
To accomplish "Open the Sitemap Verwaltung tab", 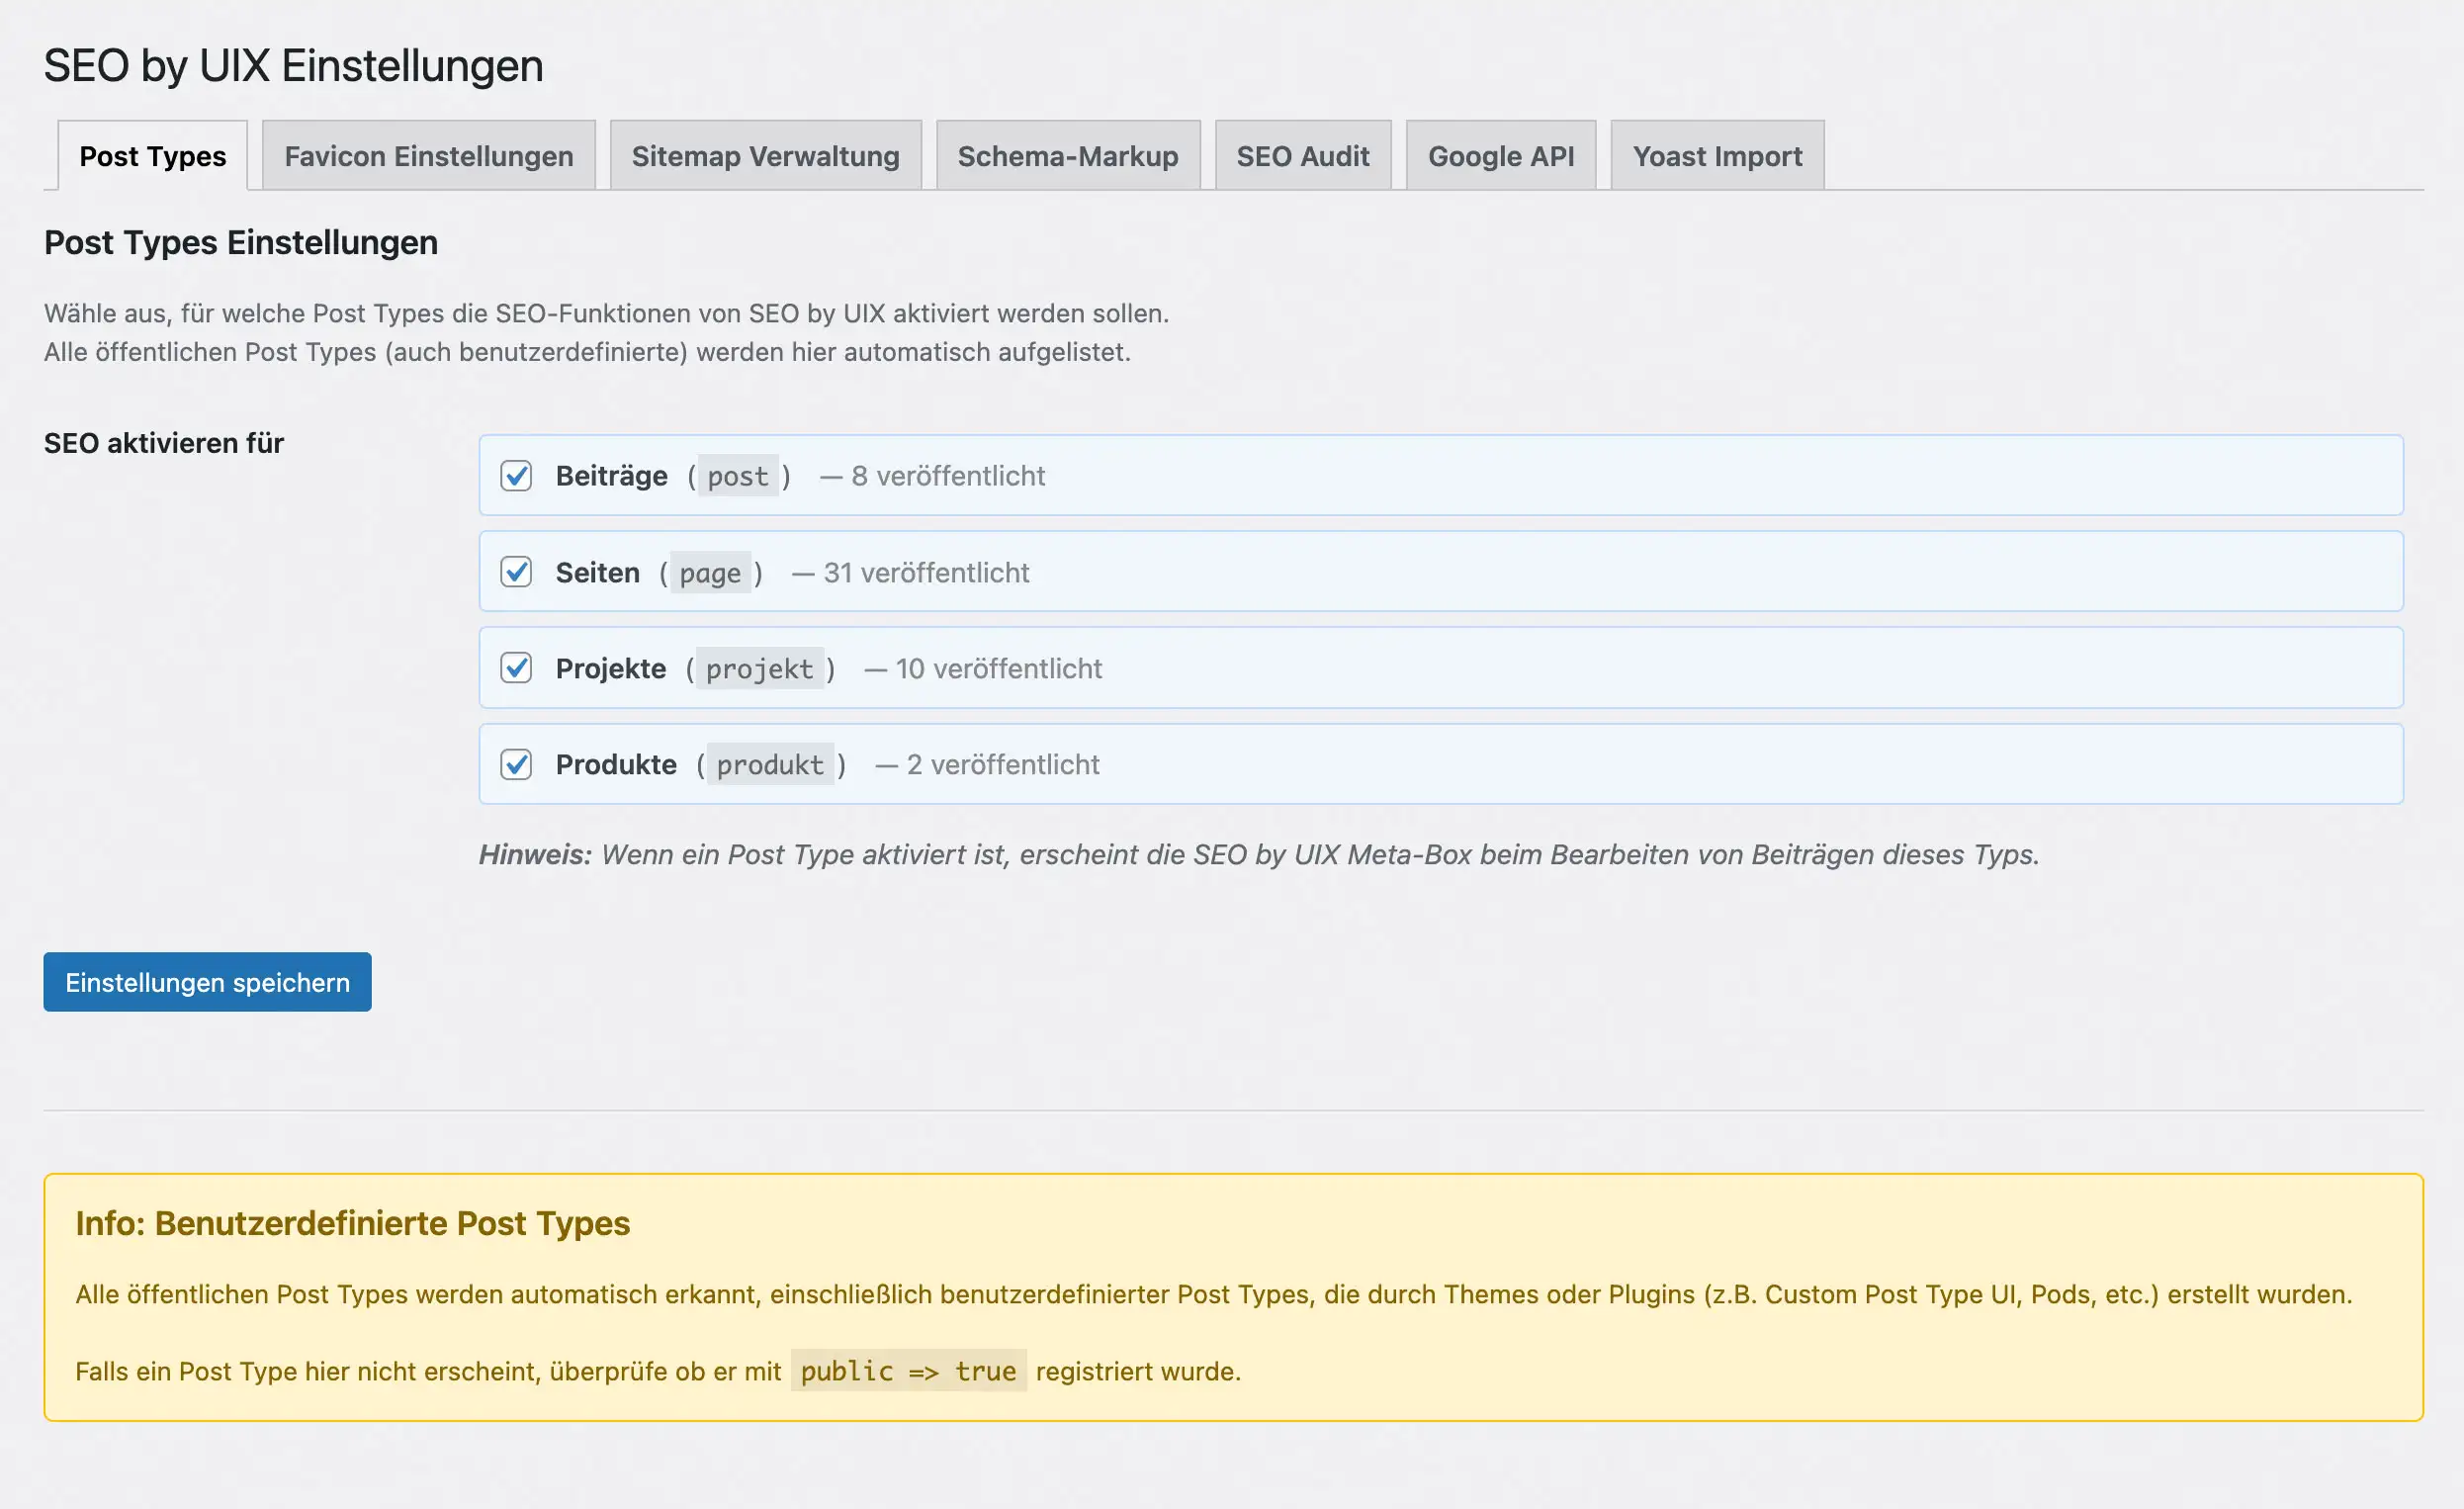I will [x=765, y=156].
